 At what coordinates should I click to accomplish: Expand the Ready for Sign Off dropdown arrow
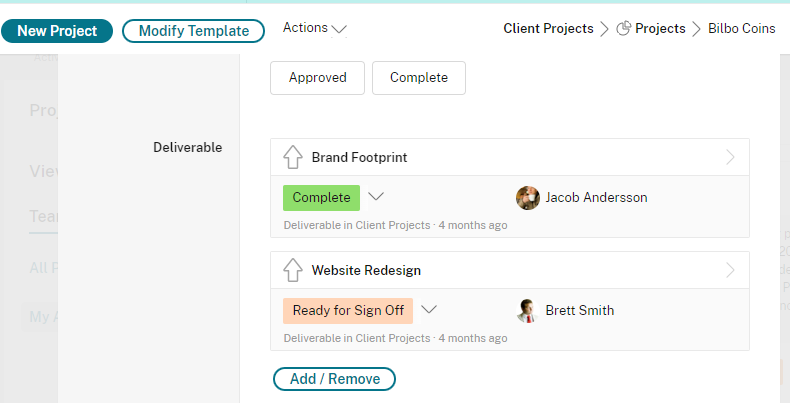(x=429, y=309)
